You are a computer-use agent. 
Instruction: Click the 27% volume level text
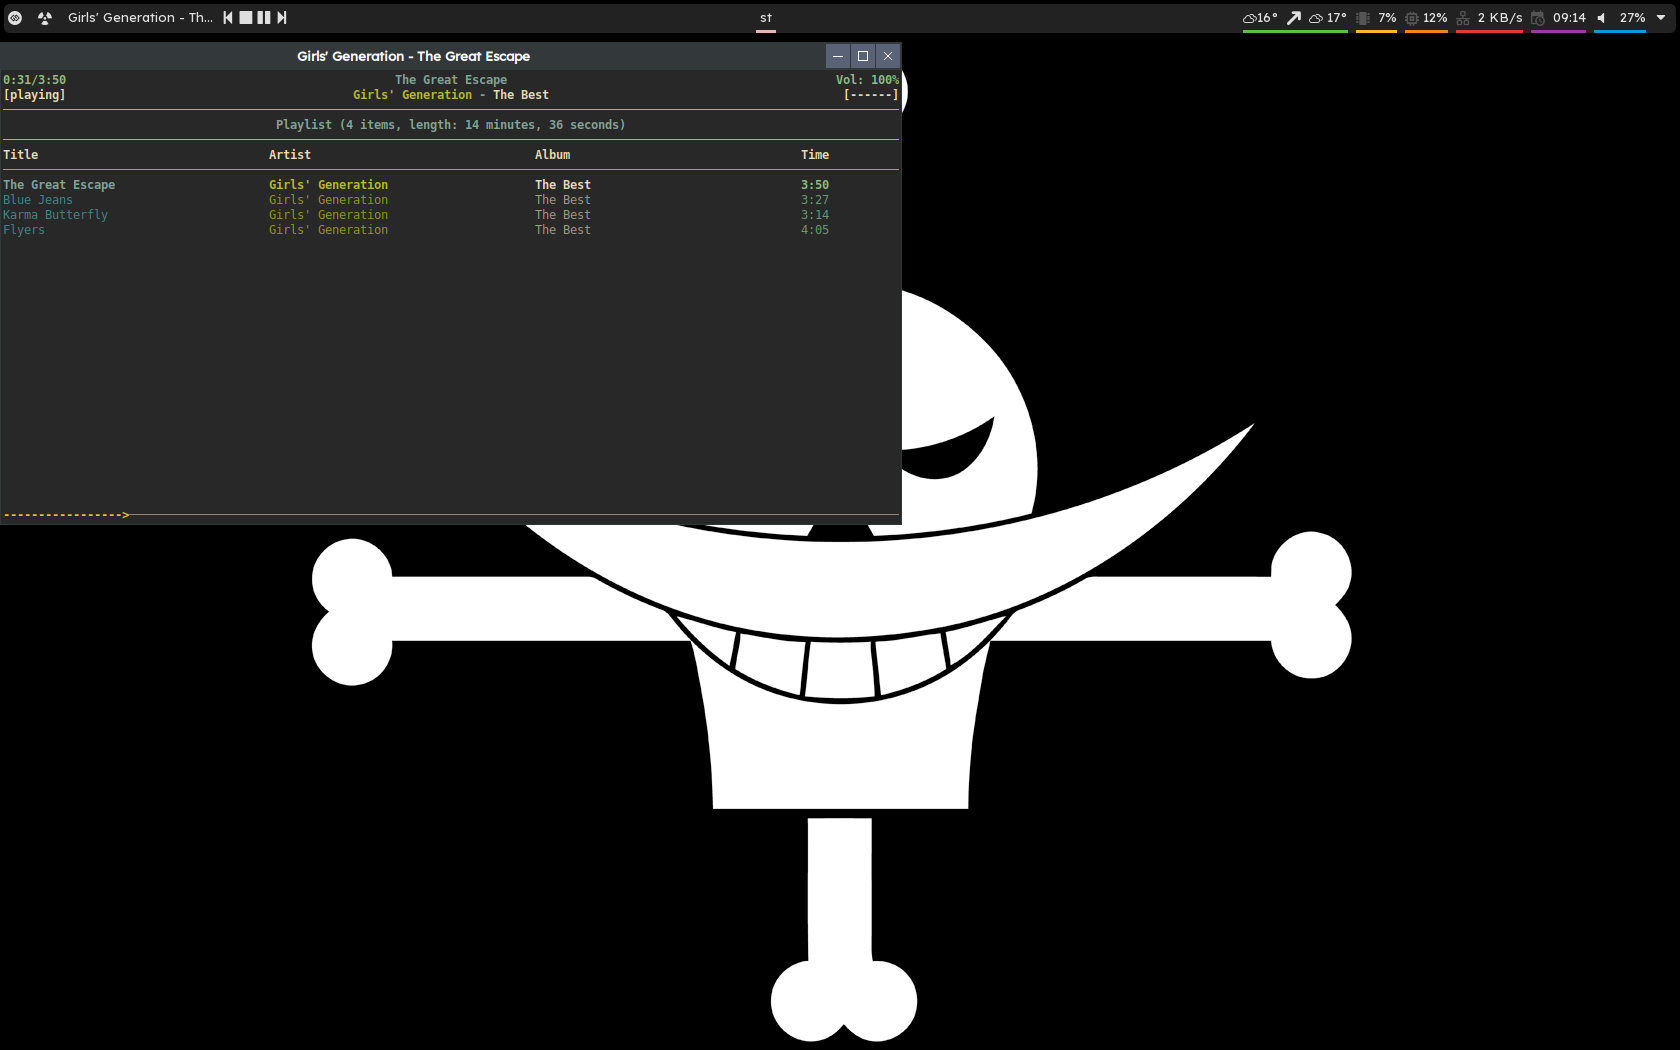tap(1632, 18)
